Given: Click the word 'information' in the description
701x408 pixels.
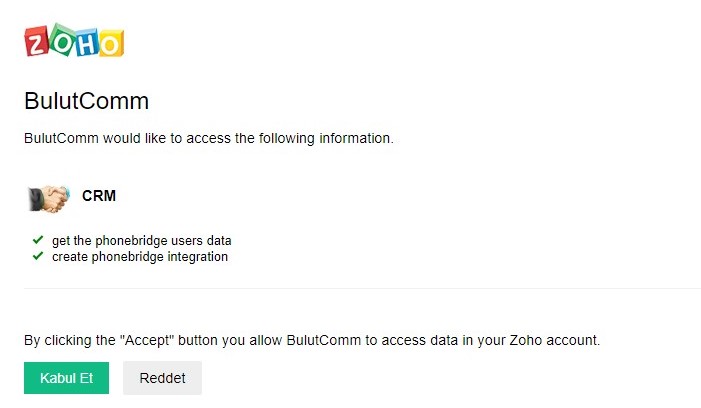Looking at the screenshot, I should 356,138.
